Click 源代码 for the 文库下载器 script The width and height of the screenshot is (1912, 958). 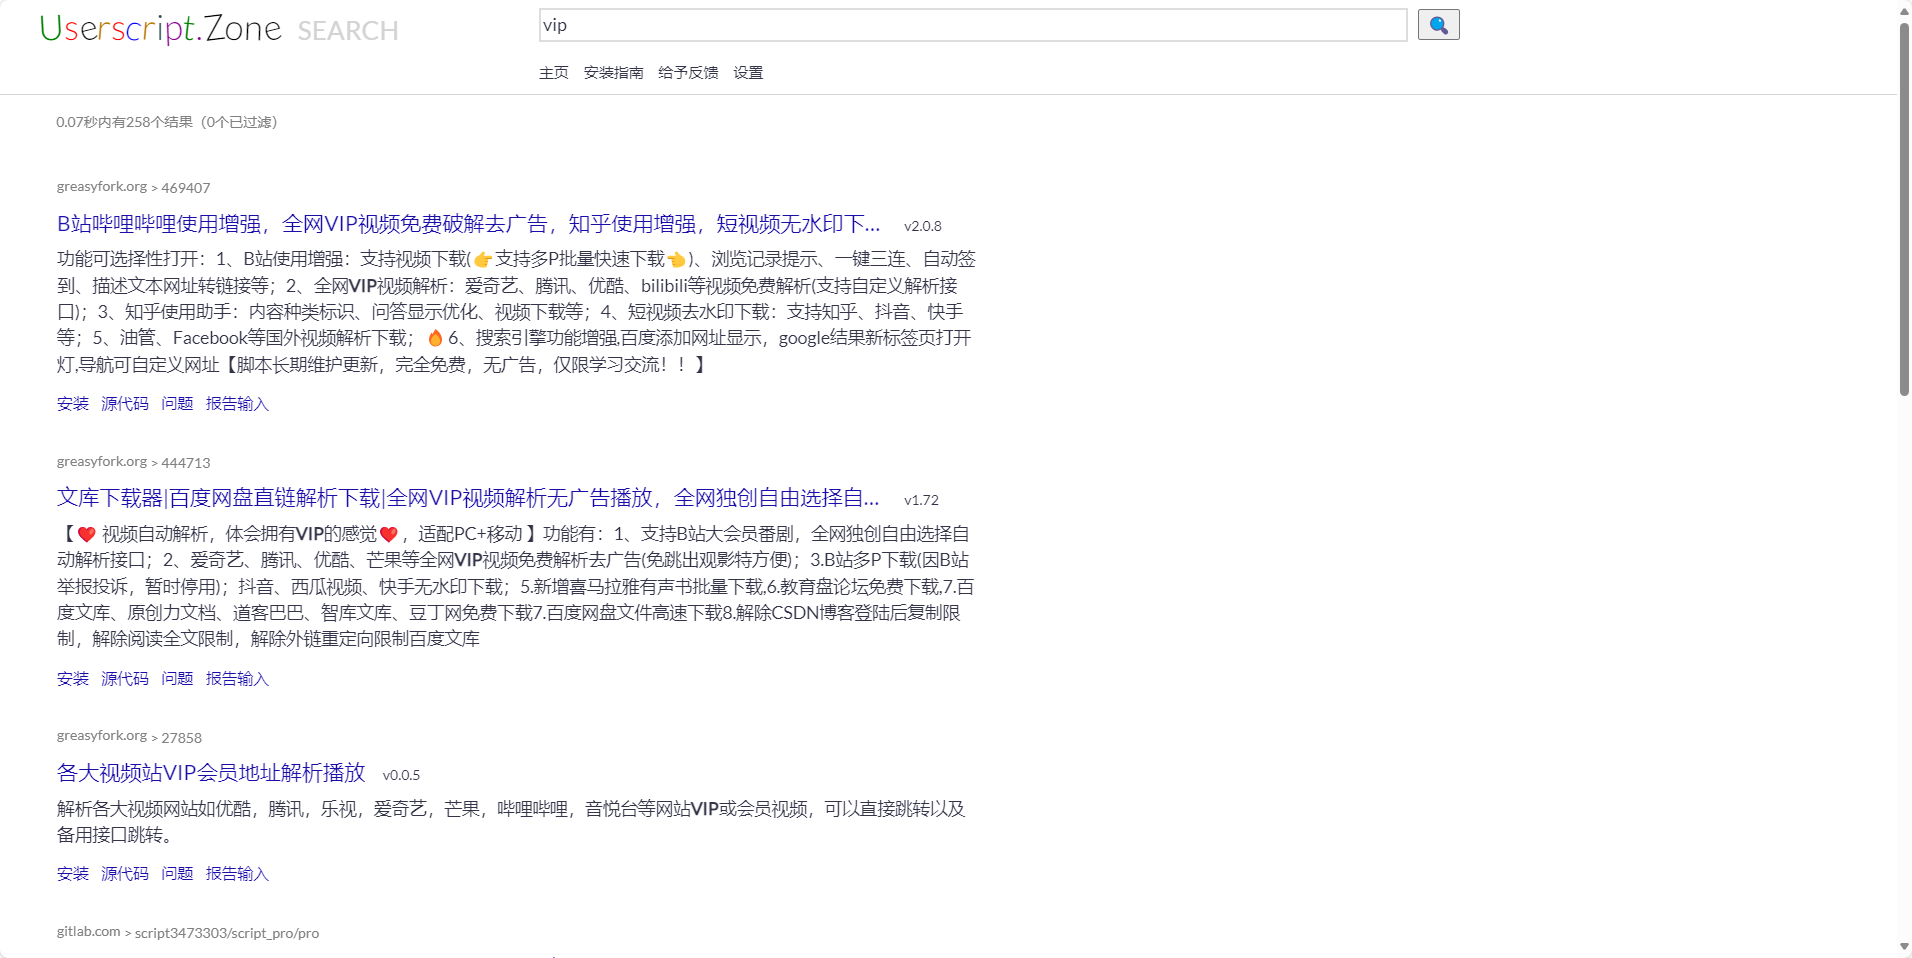[125, 679]
